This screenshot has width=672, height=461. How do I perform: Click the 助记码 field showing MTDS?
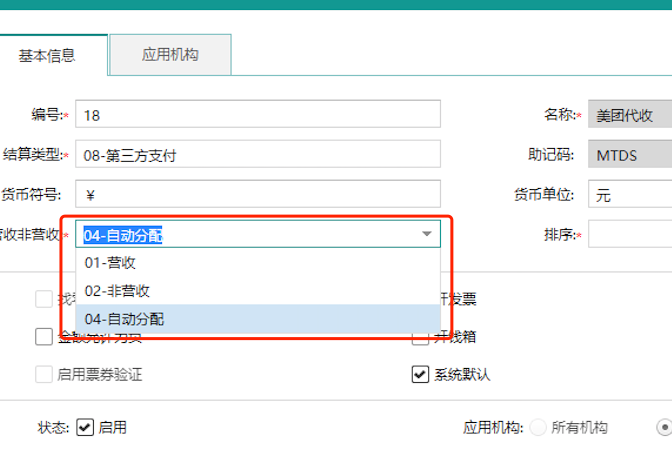pos(630,155)
